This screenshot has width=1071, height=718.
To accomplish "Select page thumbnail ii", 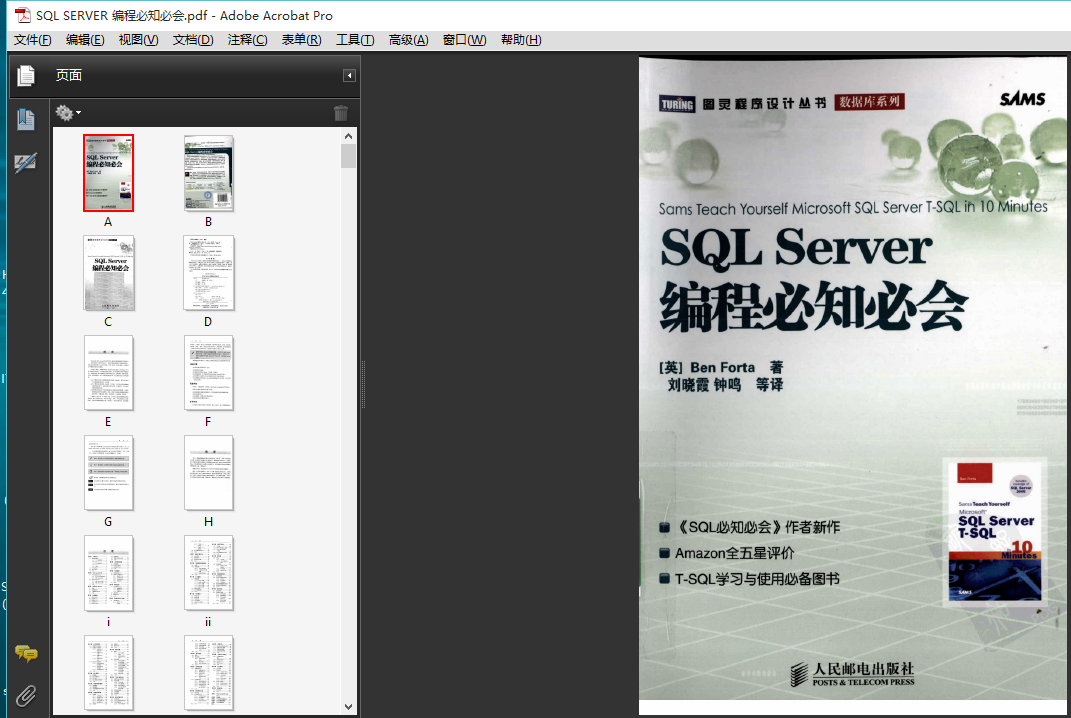I will [208, 573].
